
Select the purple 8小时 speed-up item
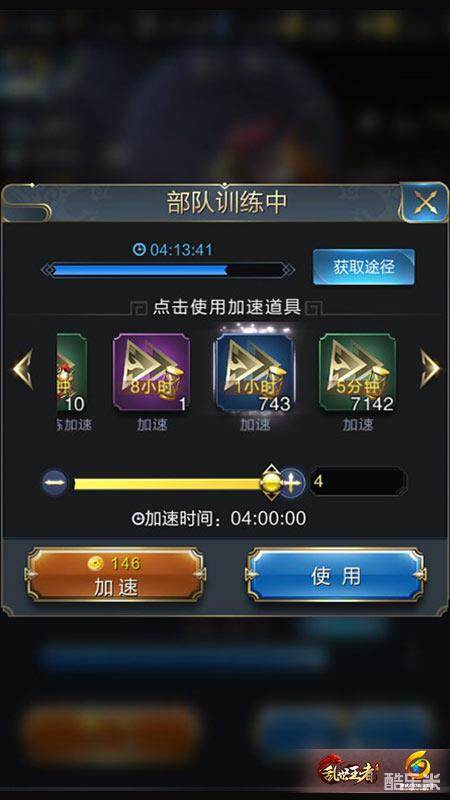(151, 372)
